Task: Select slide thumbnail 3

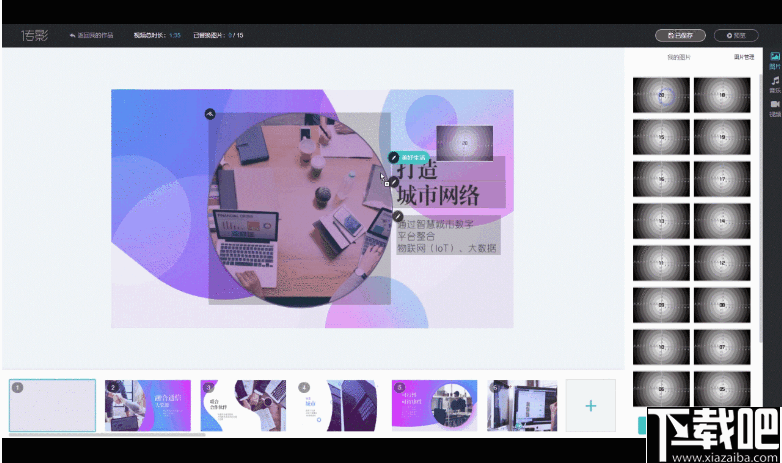Action: coord(243,406)
